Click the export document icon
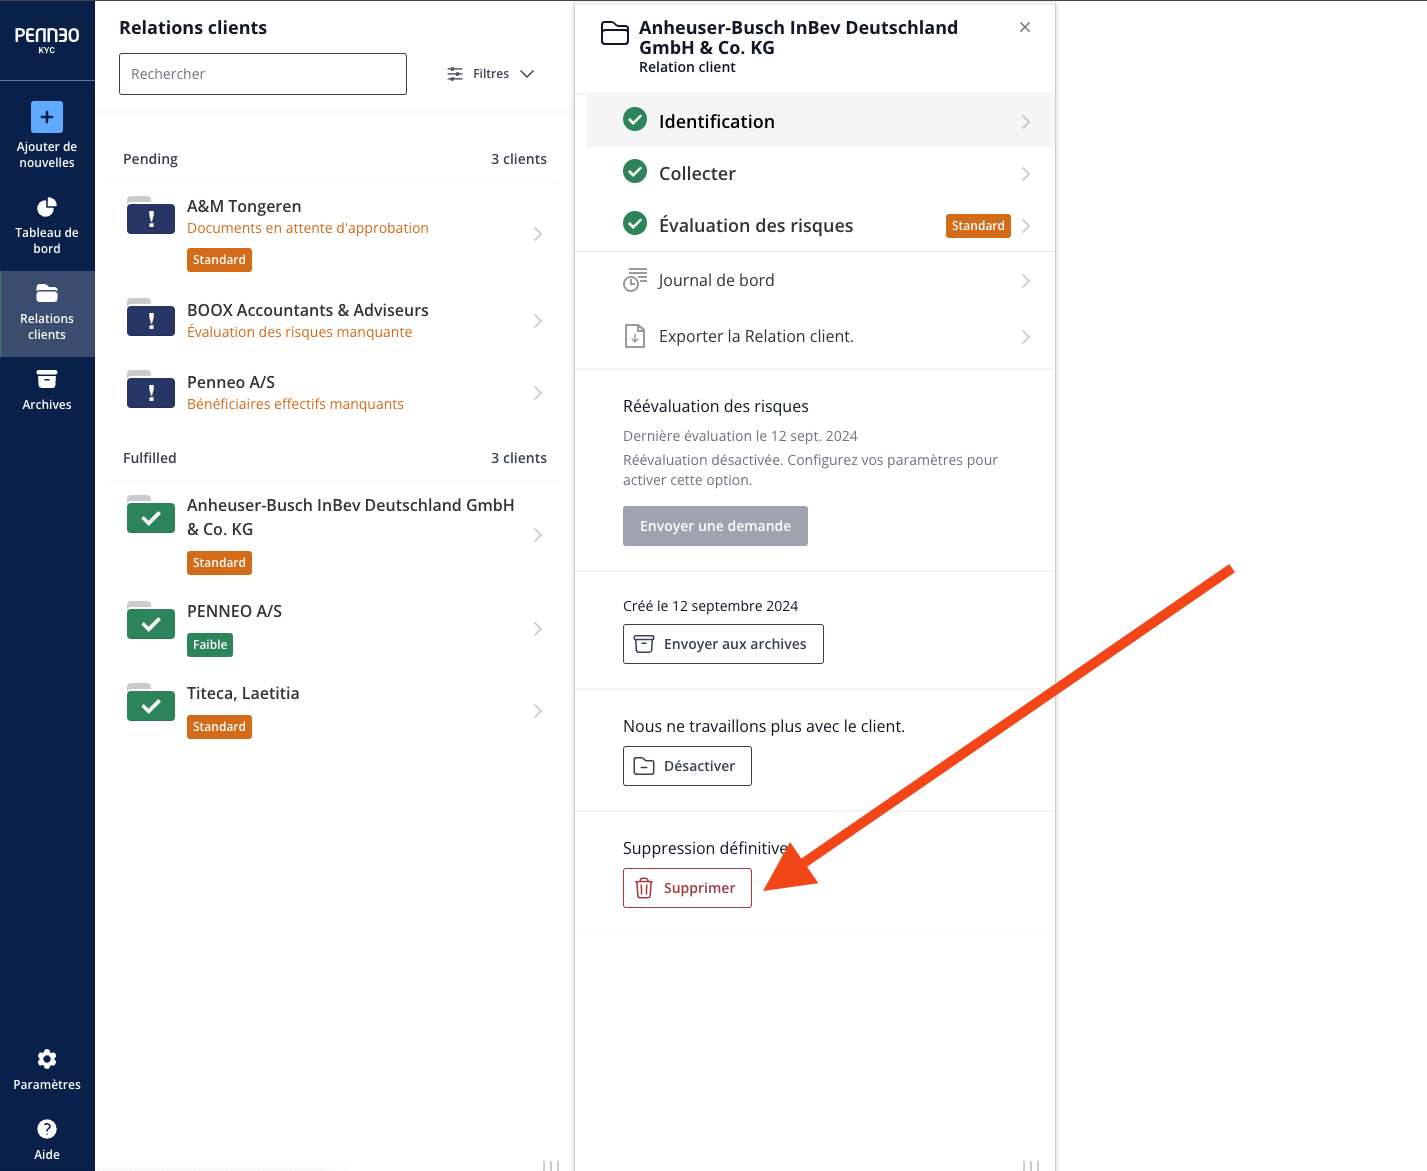Viewport: 1427px width, 1171px height. 635,336
